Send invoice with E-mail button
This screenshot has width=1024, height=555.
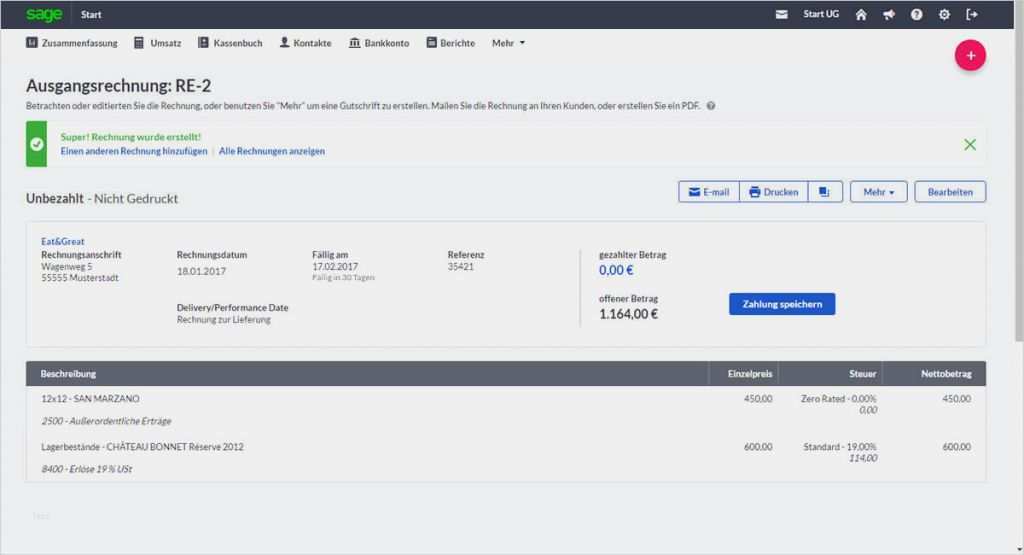pyautogui.click(x=708, y=192)
